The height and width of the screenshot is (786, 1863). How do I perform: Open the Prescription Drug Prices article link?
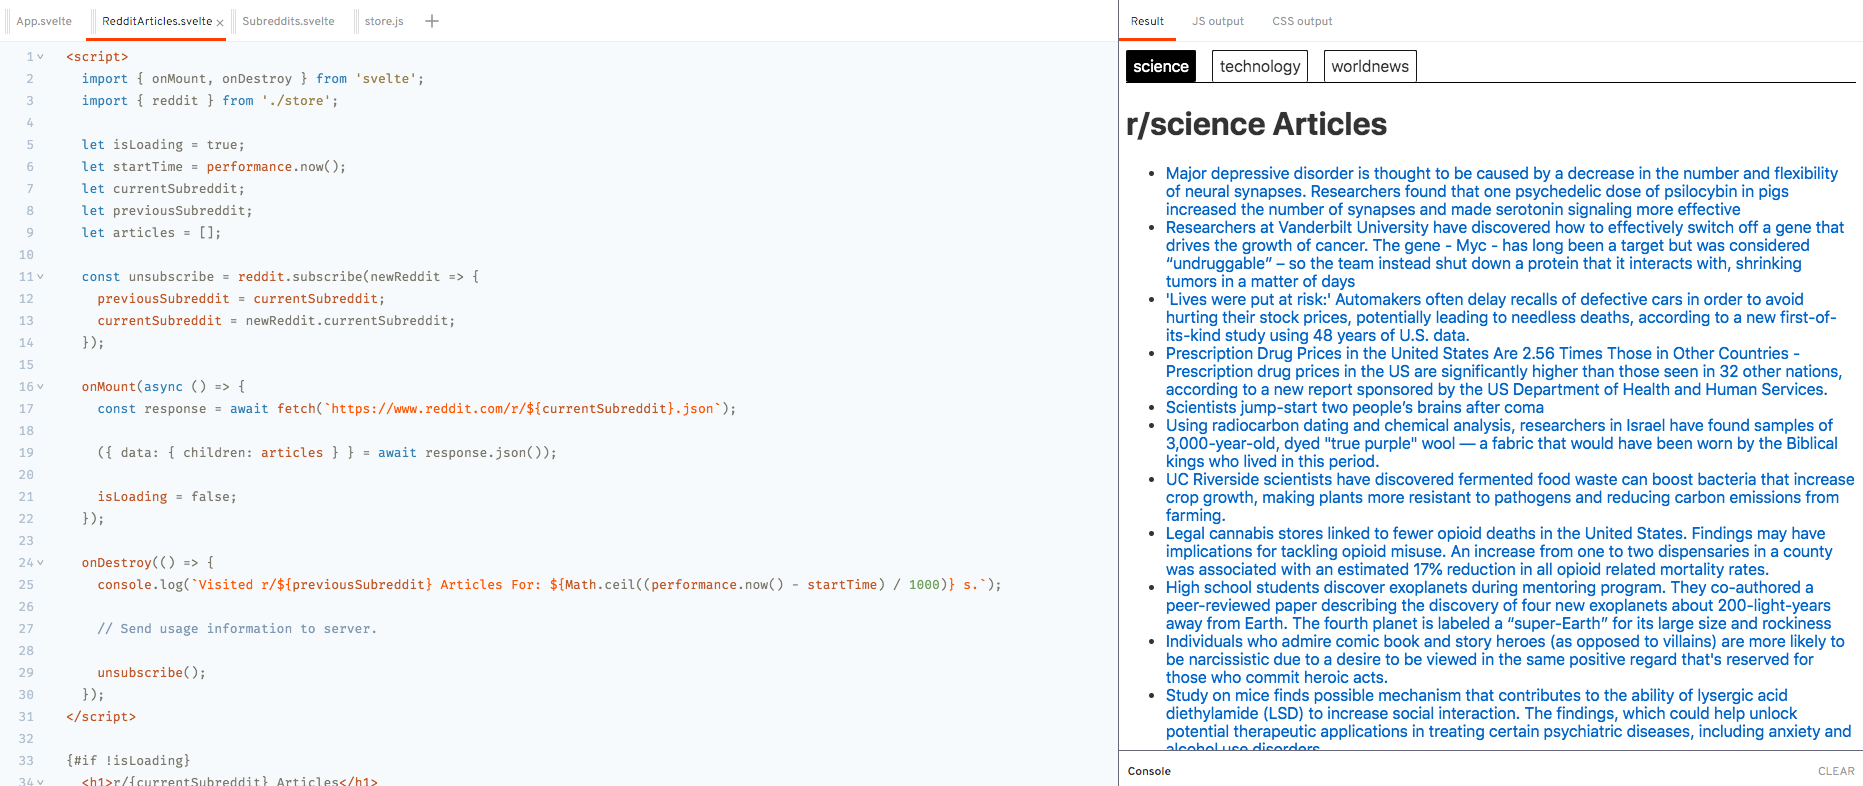1504,371
